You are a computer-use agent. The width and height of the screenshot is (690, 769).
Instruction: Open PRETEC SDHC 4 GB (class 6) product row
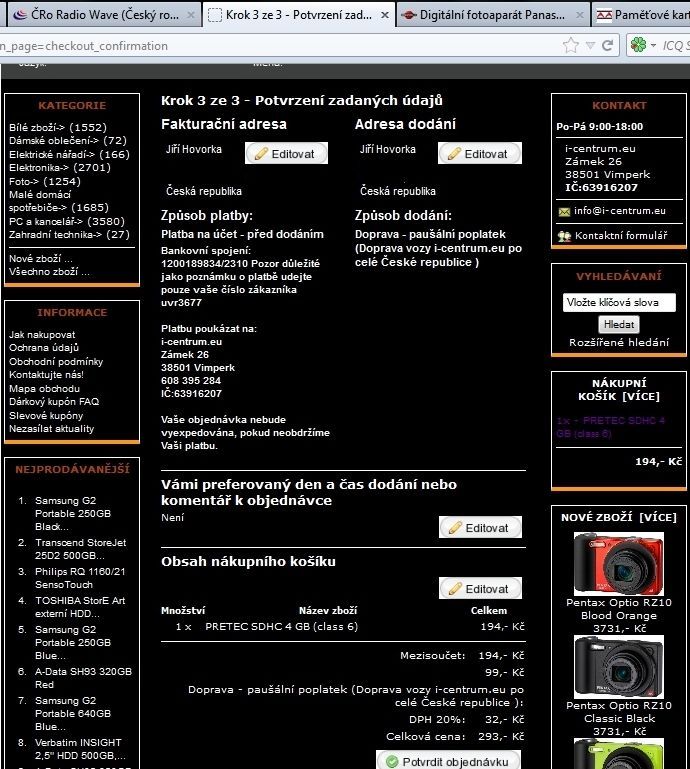click(x=281, y=627)
